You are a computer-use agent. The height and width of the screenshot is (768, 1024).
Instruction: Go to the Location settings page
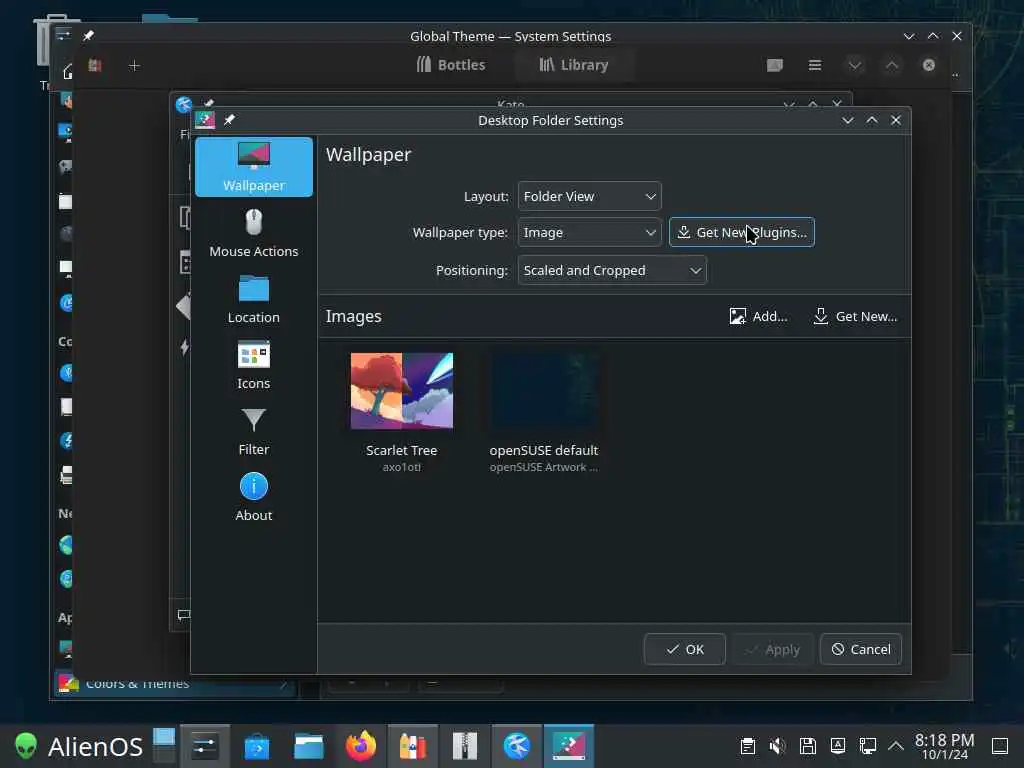click(x=253, y=299)
